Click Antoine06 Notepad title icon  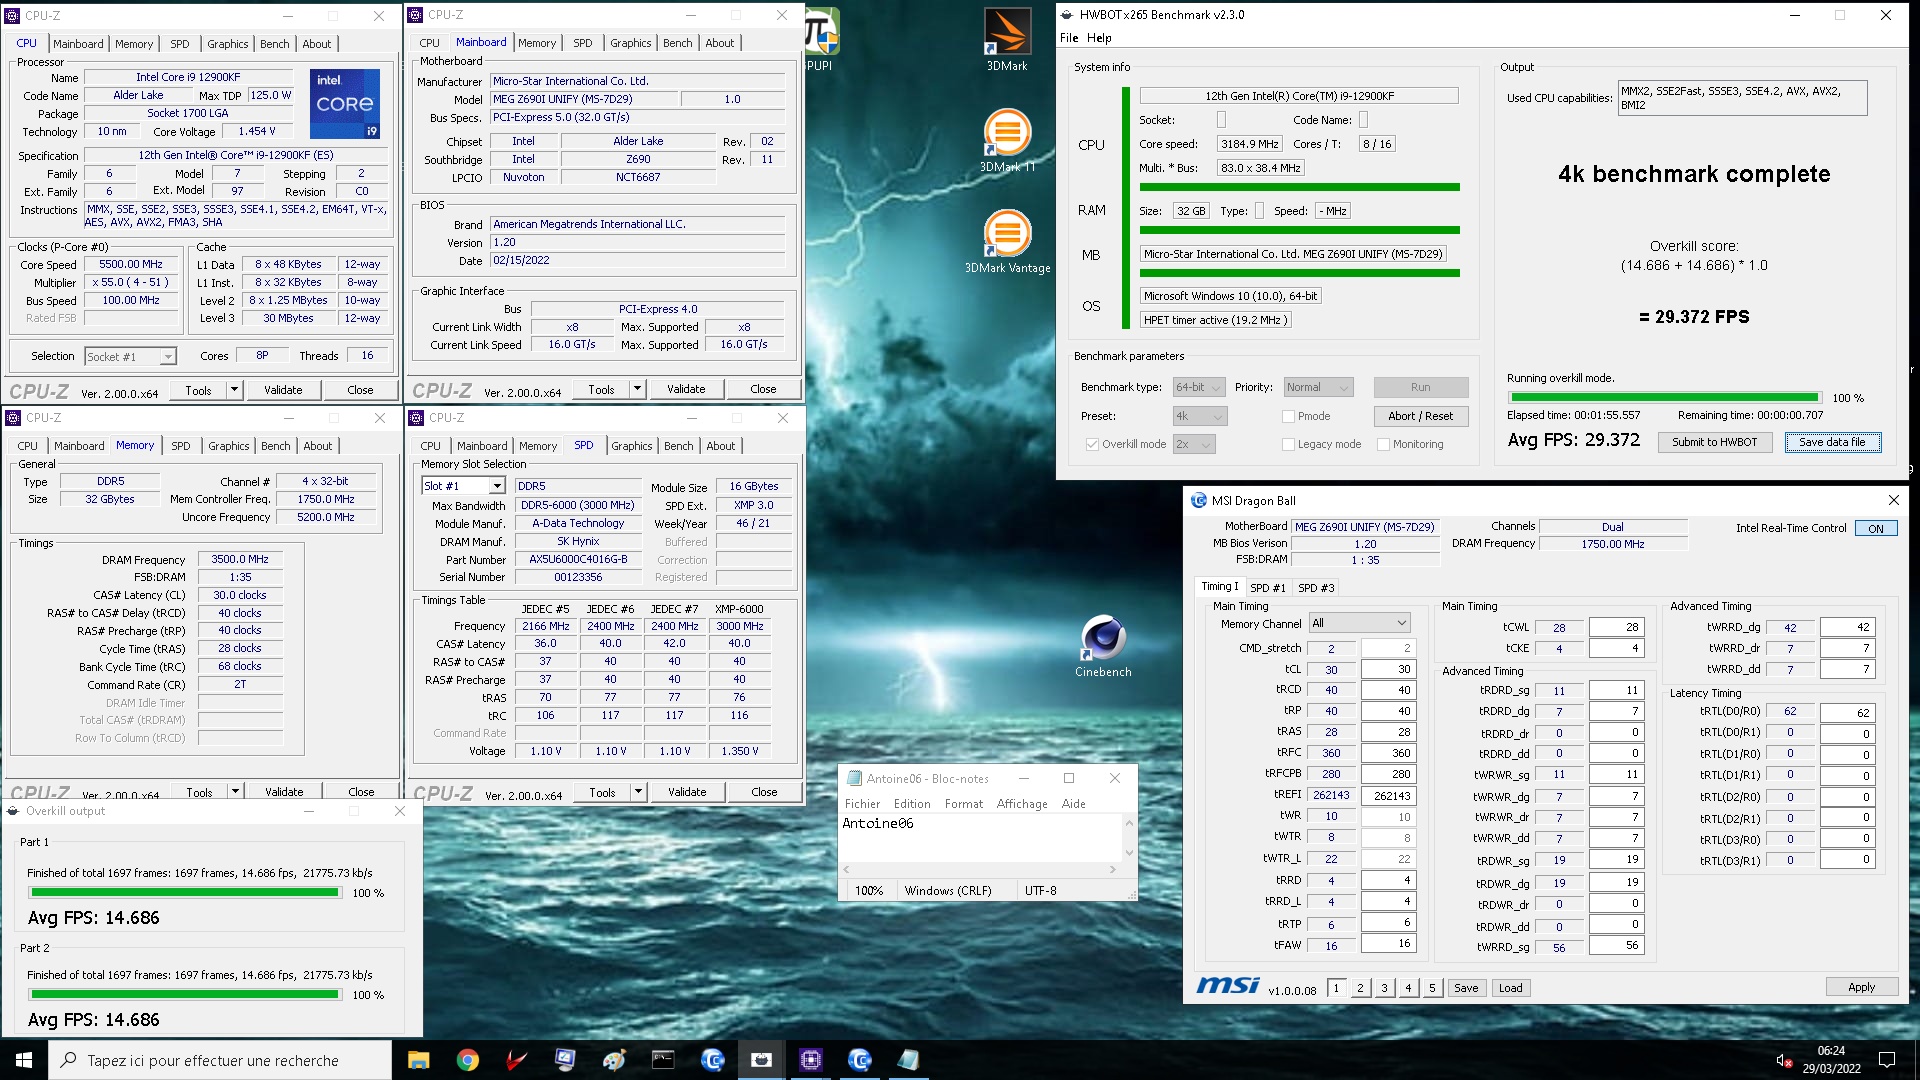[854, 778]
